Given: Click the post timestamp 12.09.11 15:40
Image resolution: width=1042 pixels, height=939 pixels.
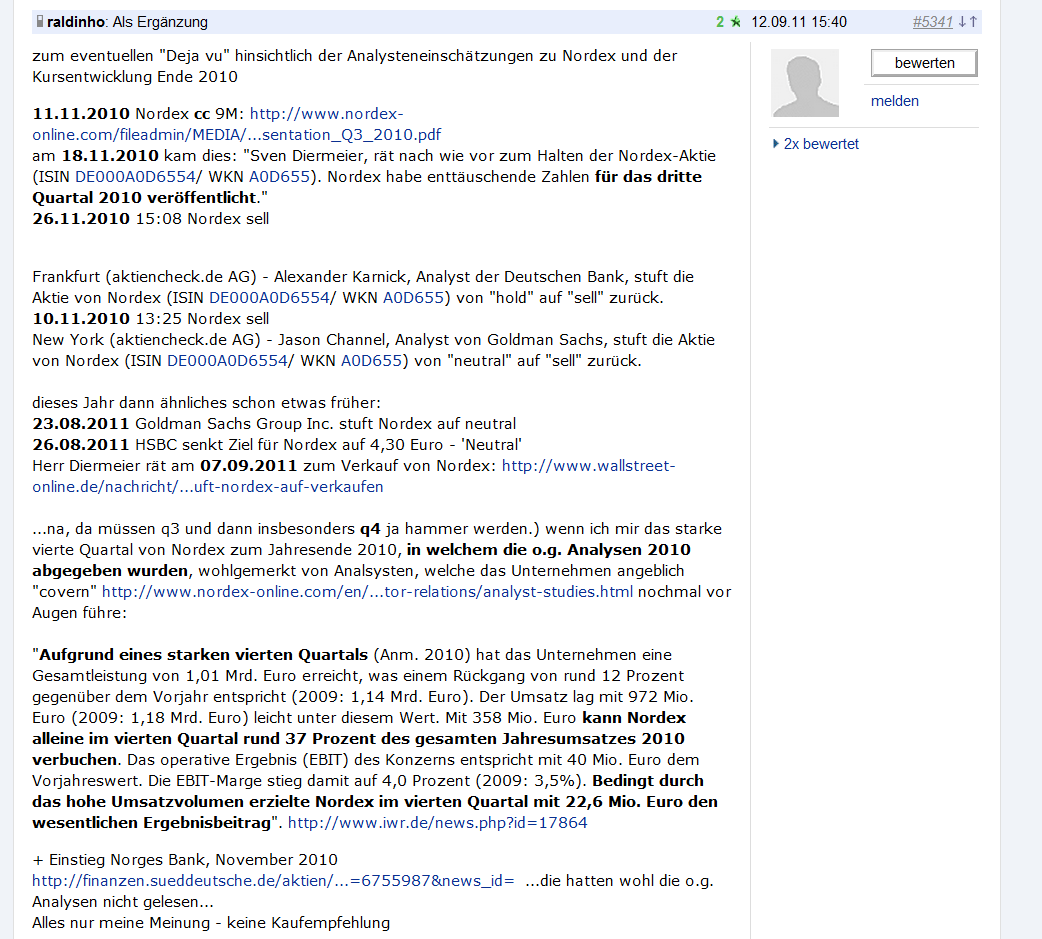Looking at the screenshot, I should 799,22.
